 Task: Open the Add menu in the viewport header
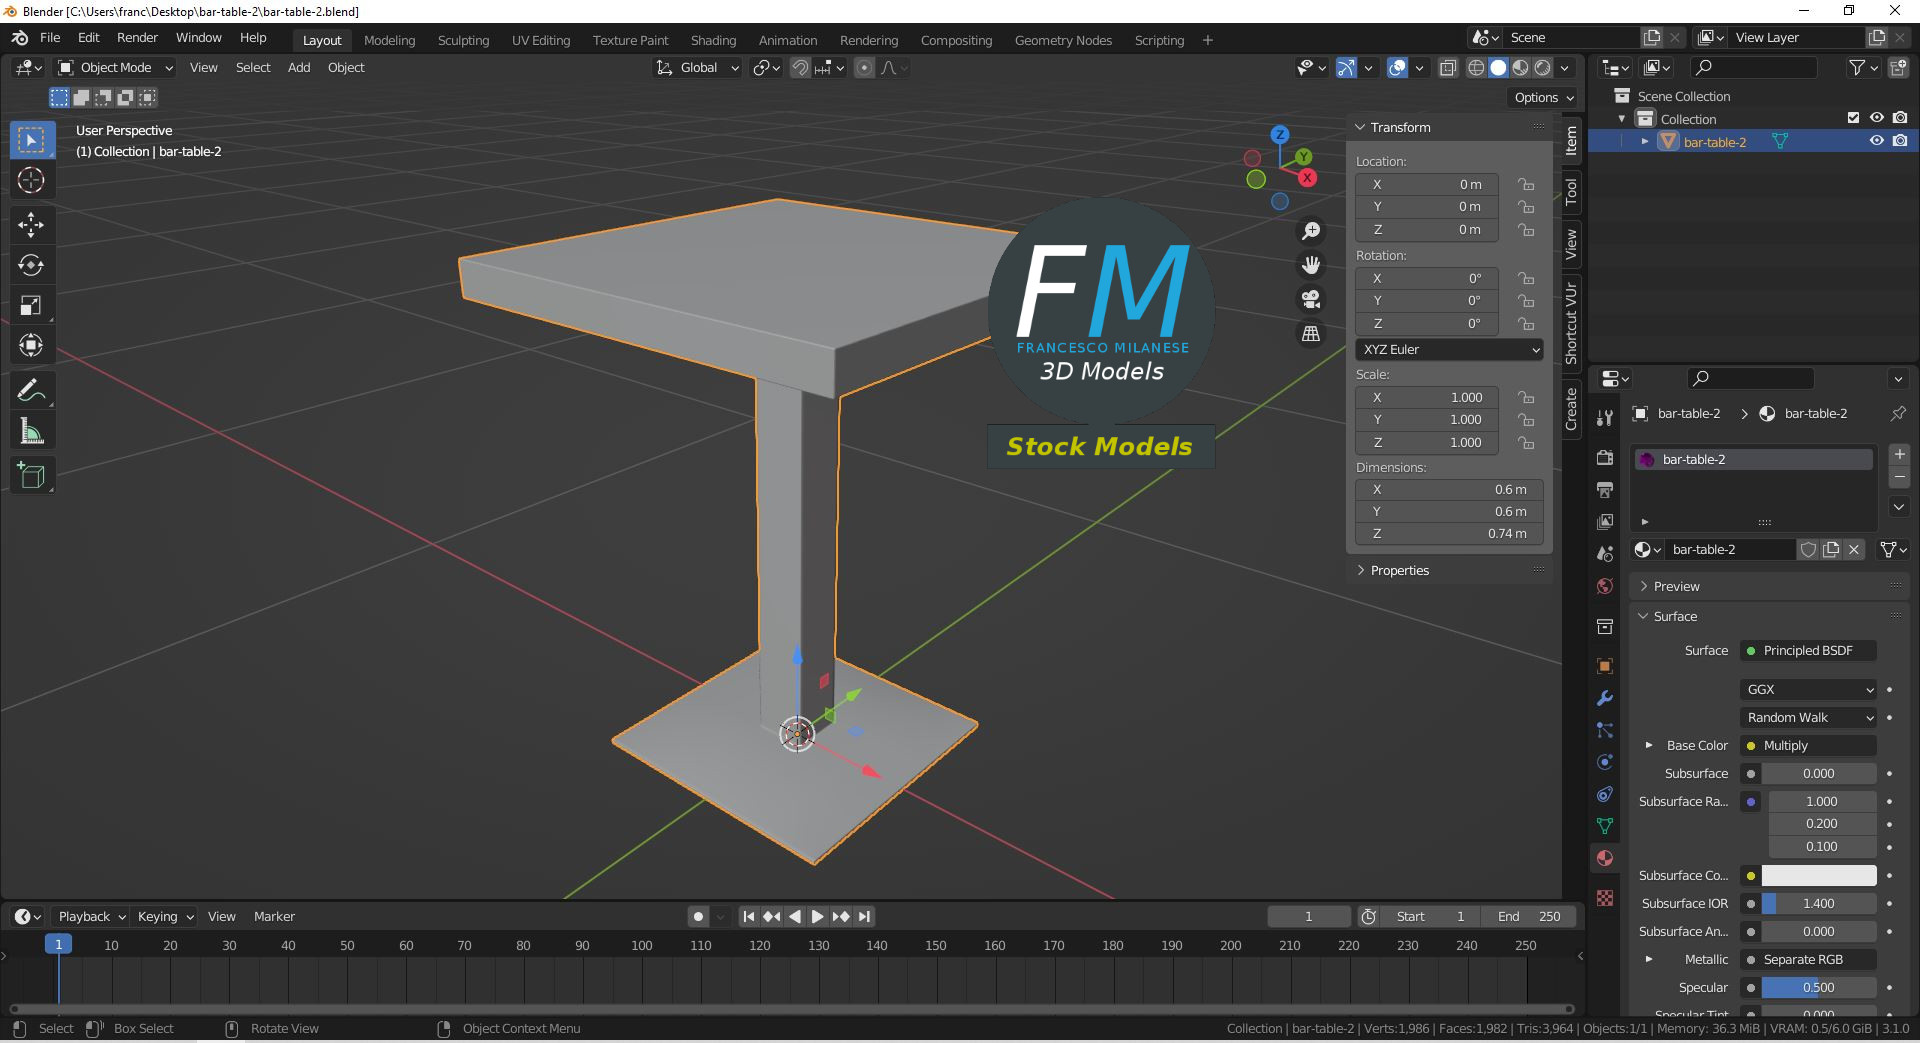tap(299, 68)
